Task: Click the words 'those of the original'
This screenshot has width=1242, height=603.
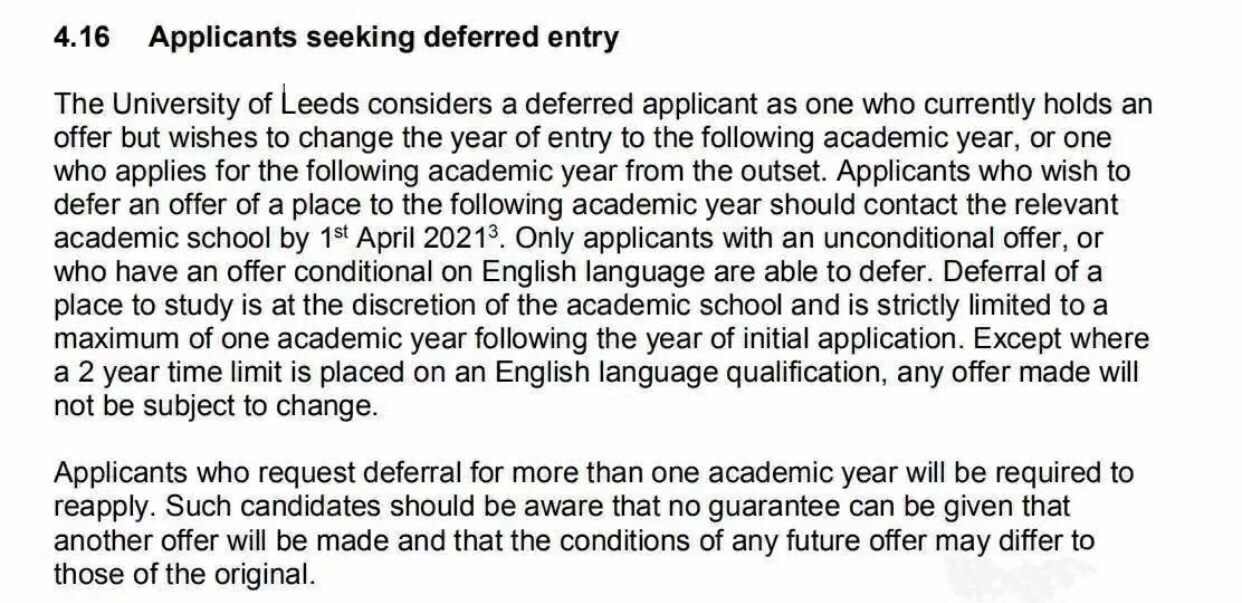Action: pyautogui.click(x=180, y=575)
